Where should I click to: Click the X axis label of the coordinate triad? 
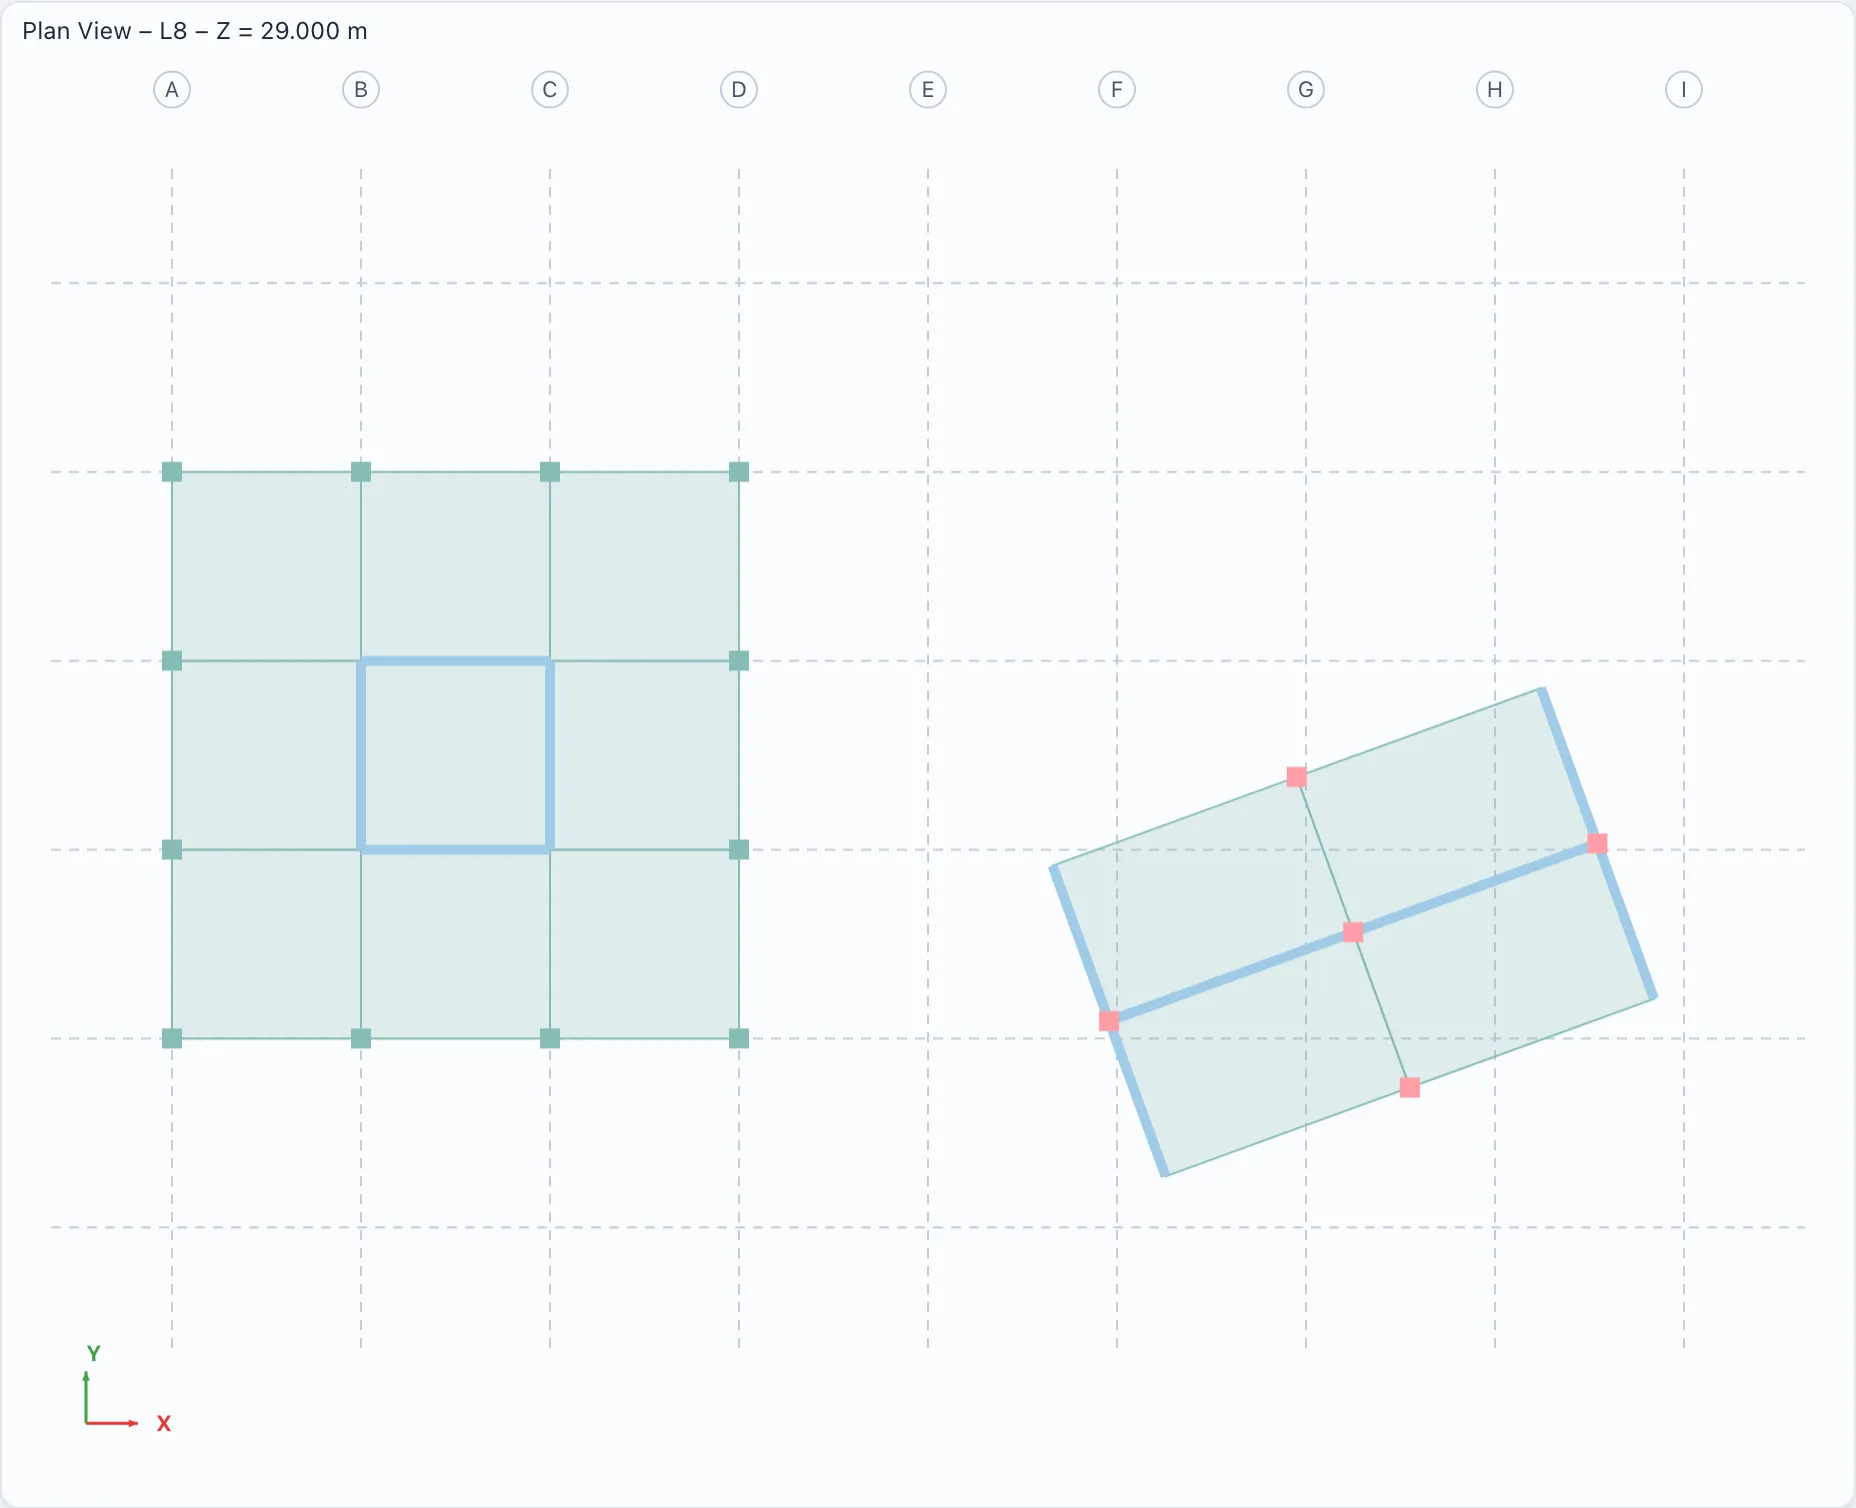[164, 1423]
